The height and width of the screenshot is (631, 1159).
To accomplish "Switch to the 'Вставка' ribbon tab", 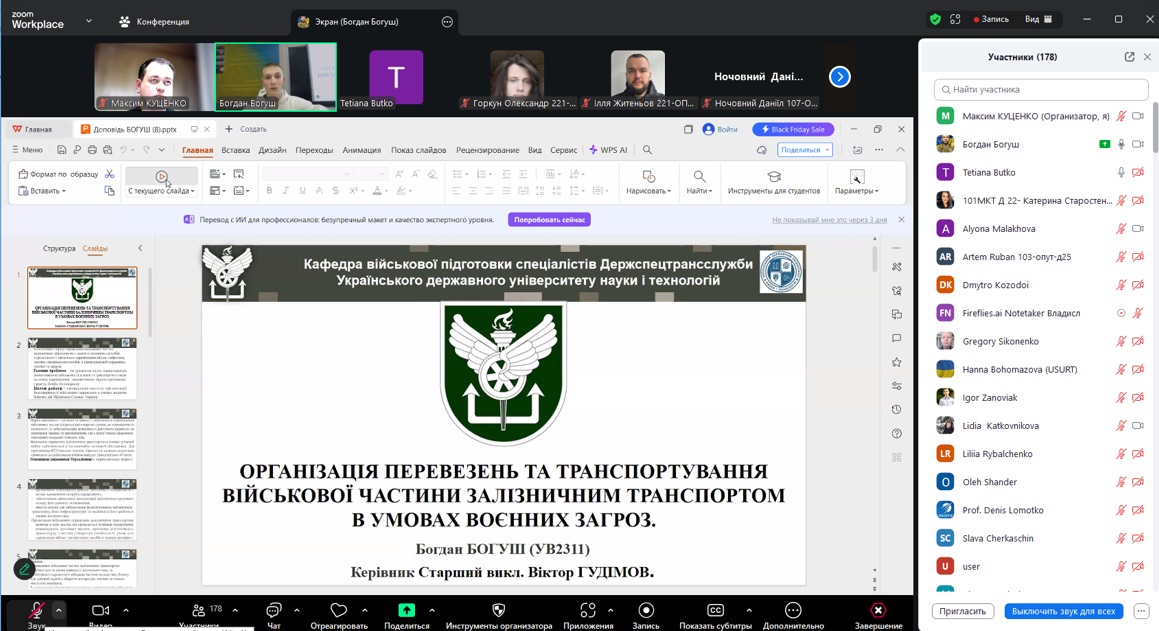I will point(236,150).
